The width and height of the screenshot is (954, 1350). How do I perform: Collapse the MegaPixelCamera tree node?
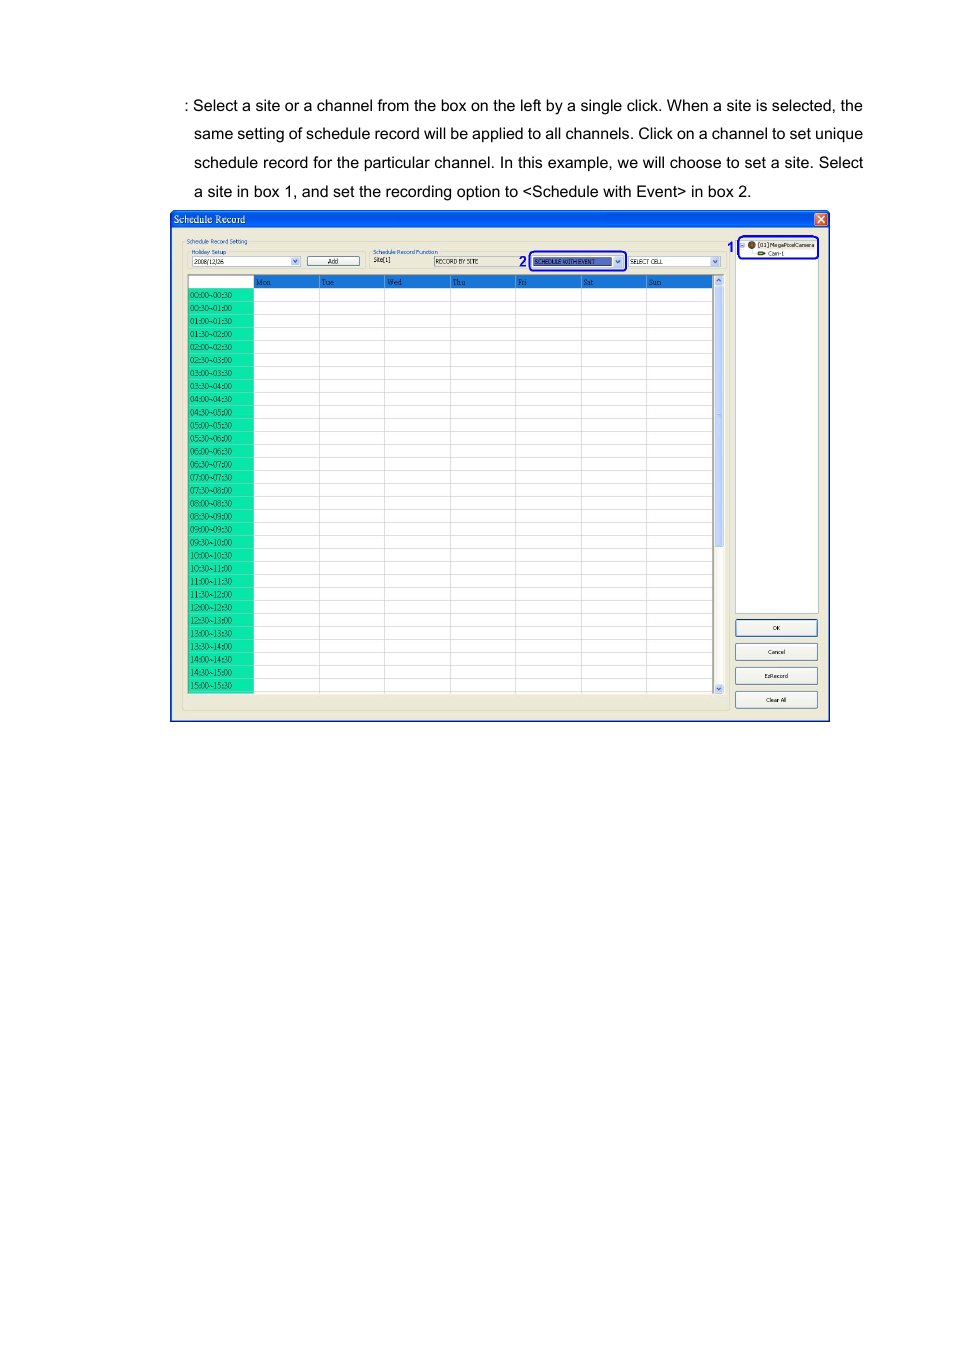[742, 245]
